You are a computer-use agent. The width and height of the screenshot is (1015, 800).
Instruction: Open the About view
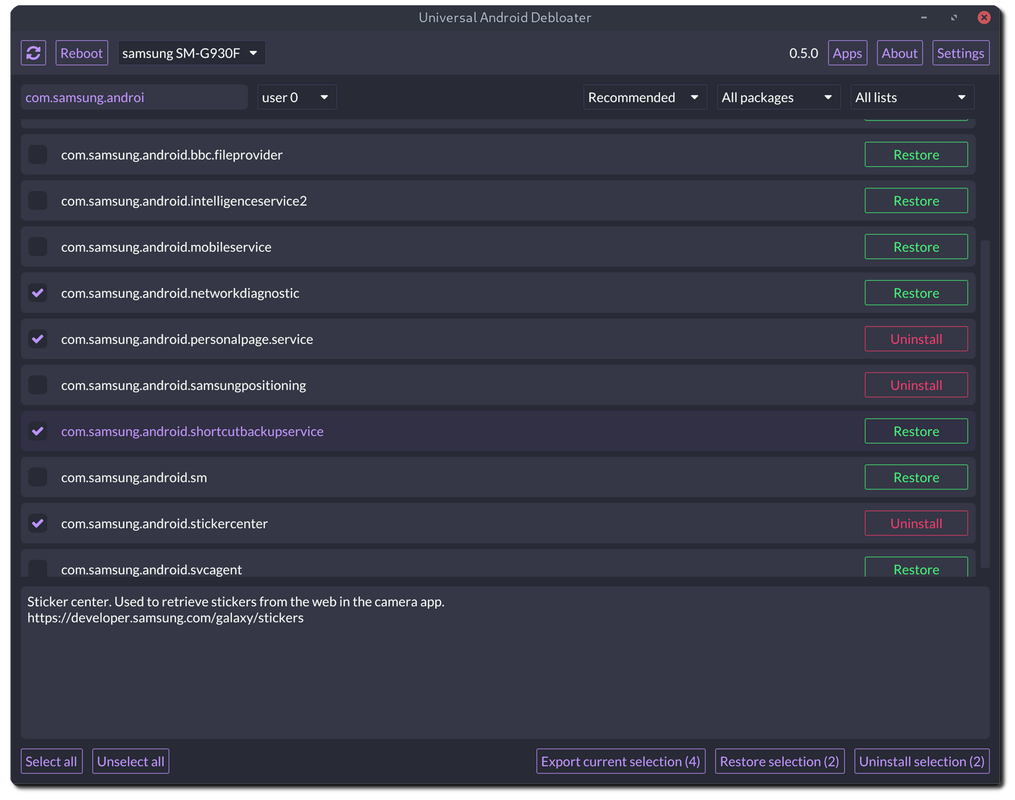point(899,53)
